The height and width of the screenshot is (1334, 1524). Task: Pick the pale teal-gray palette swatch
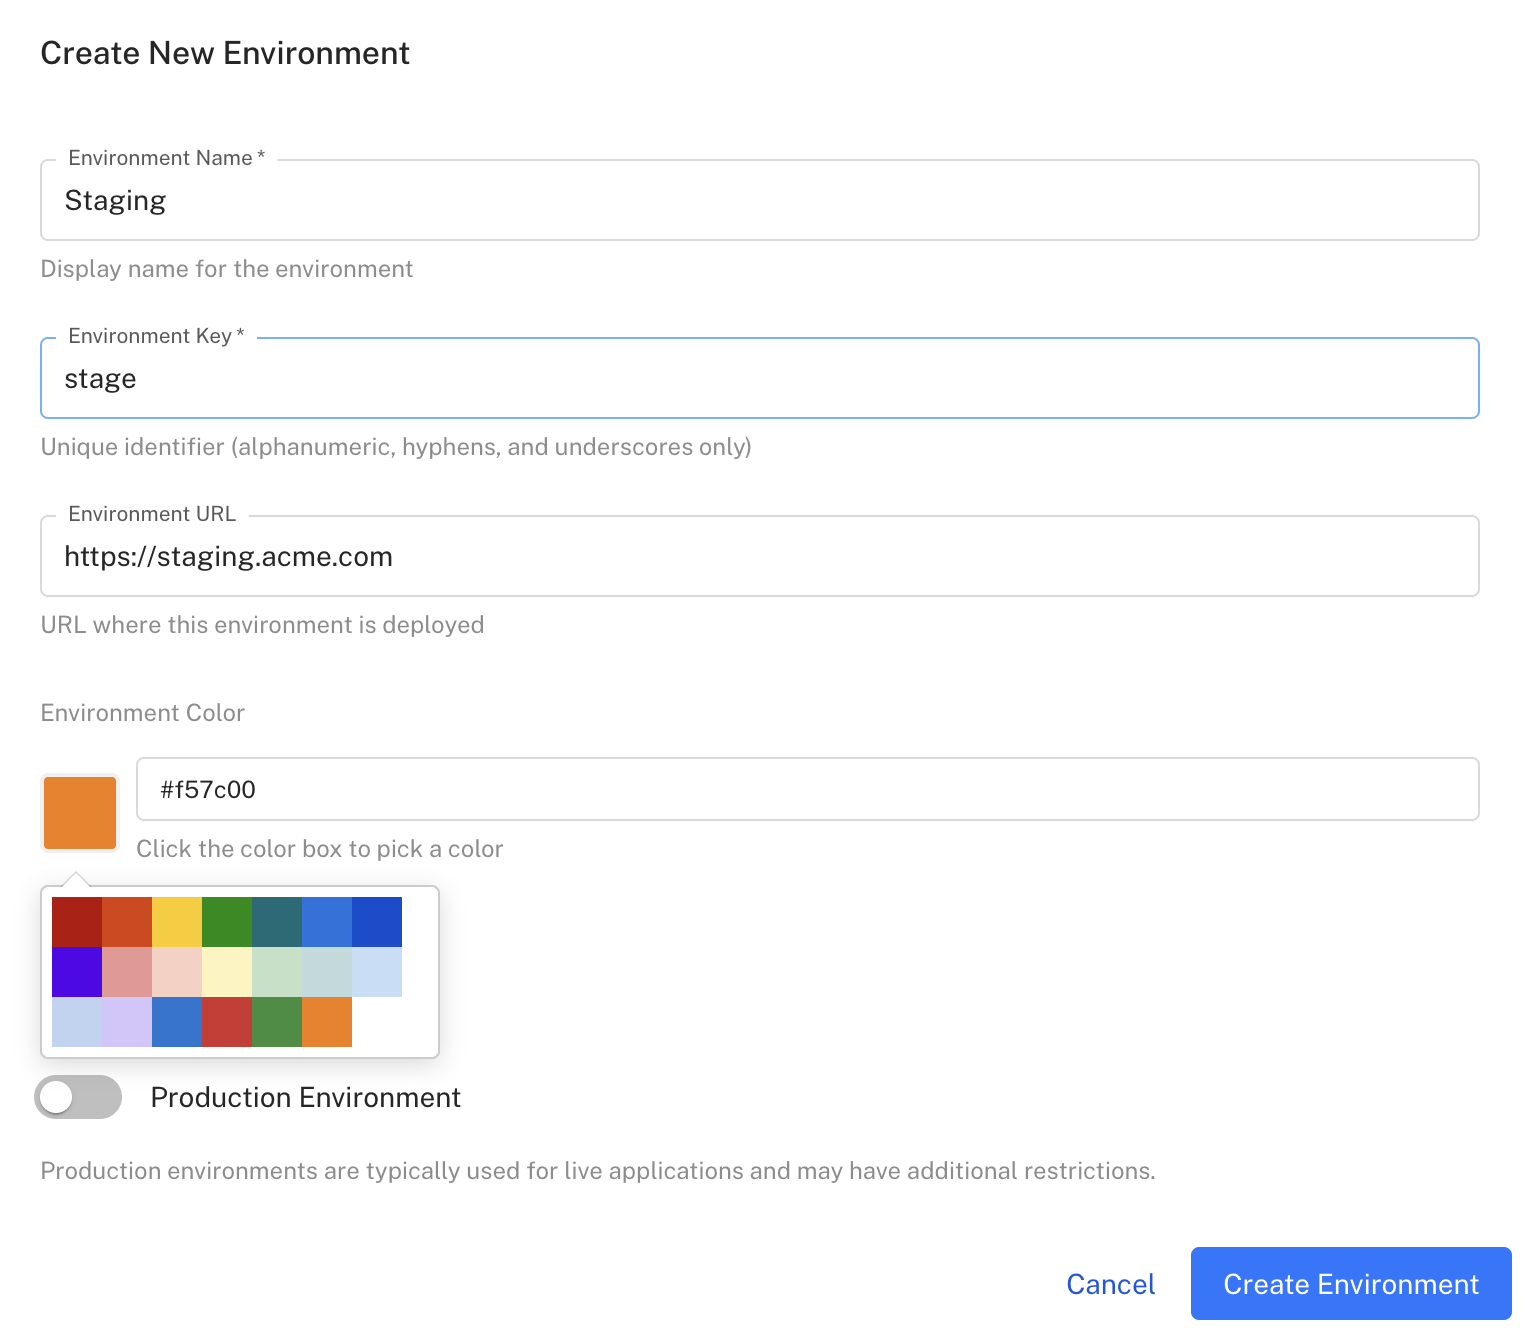pos(327,972)
